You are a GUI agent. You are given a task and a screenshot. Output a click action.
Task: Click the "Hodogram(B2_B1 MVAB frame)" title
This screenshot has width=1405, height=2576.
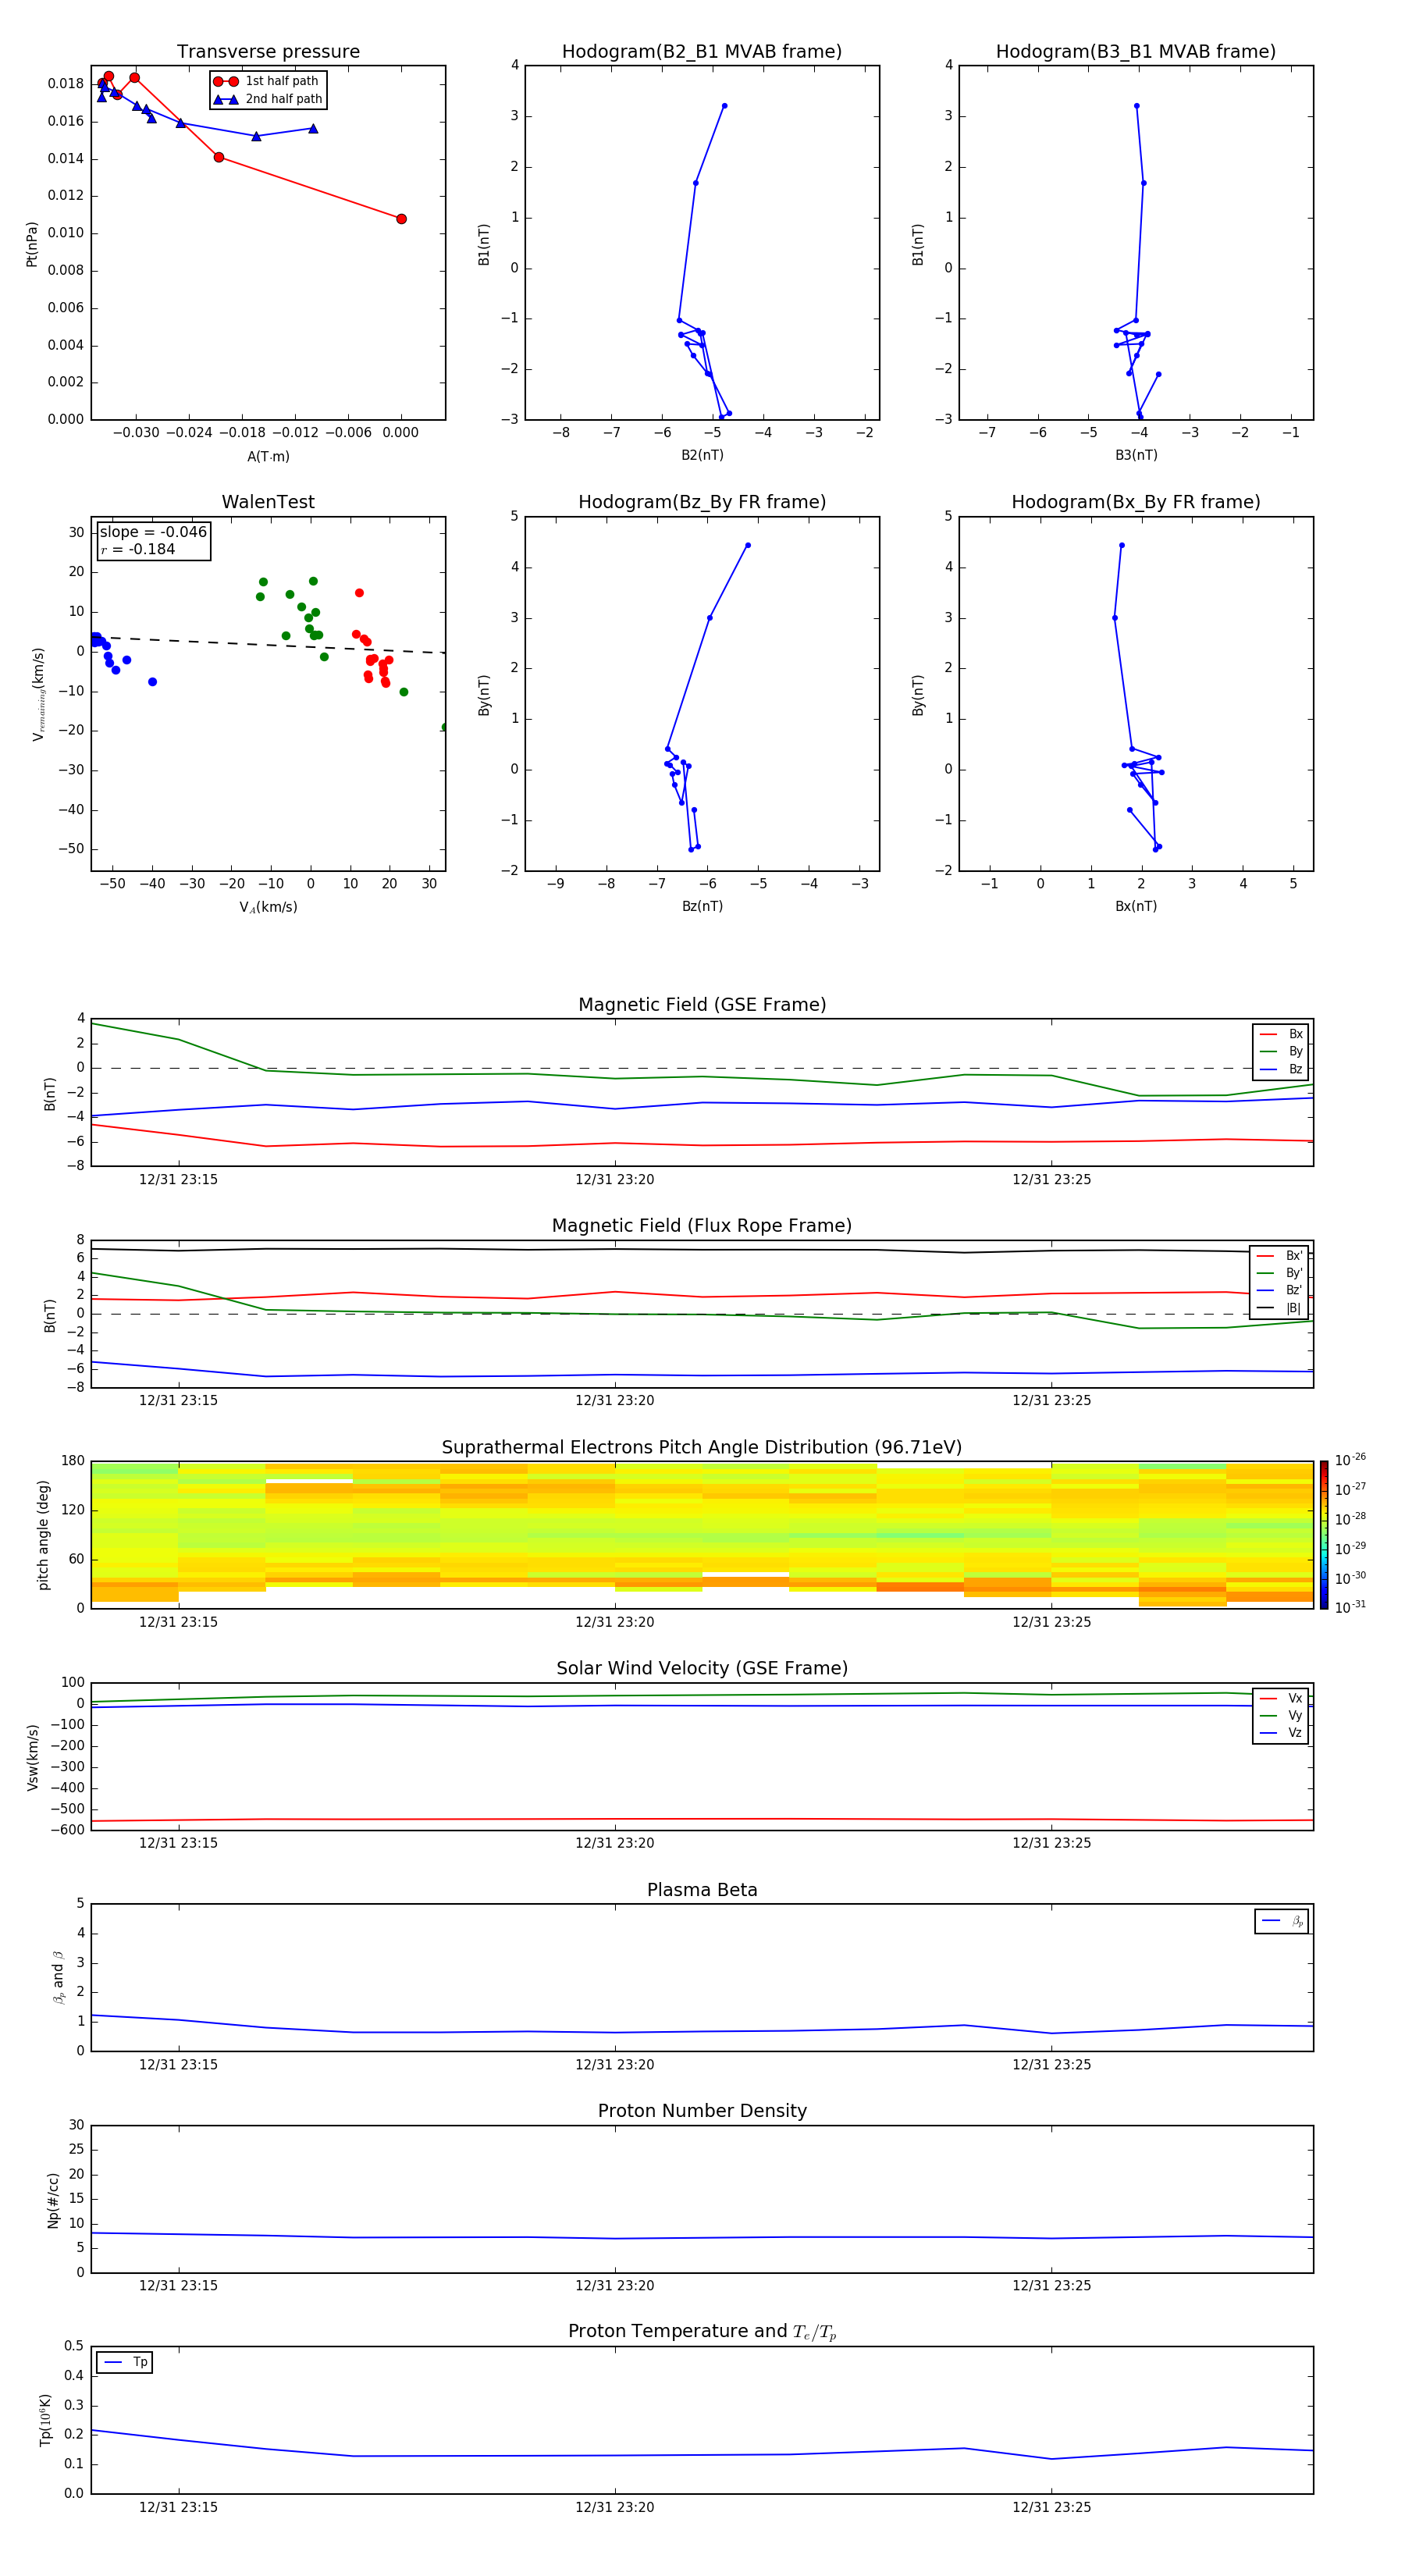[702, 52]
